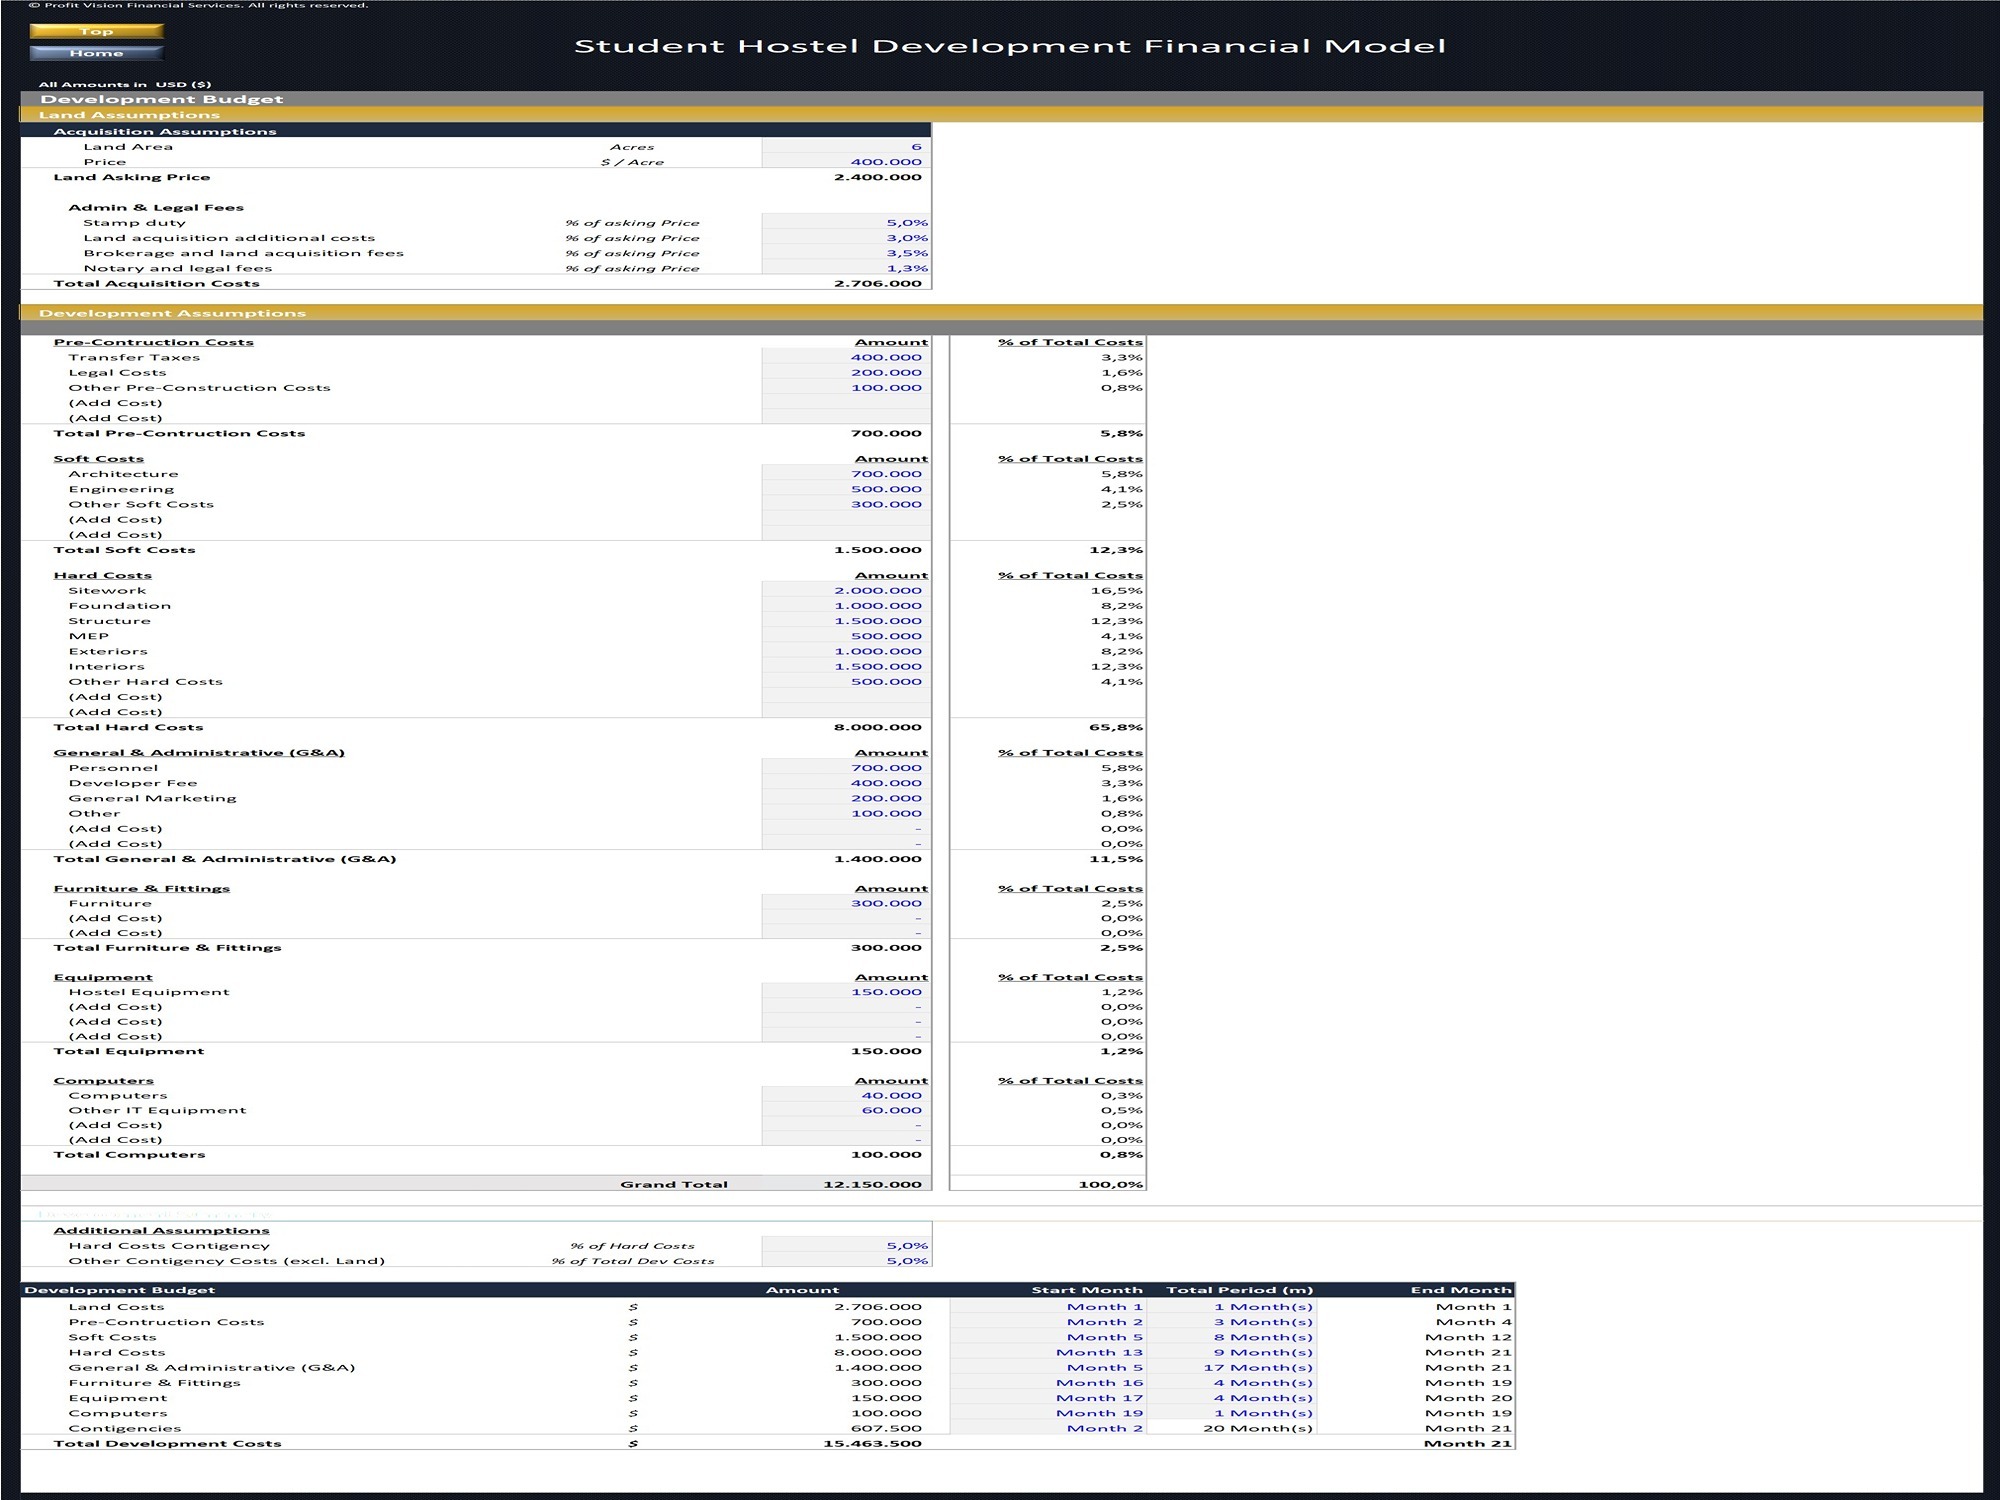This screenshot has height=1500, width=2000.
Task: Select the Land Assumptions gold header
Action: (1001, 115)
